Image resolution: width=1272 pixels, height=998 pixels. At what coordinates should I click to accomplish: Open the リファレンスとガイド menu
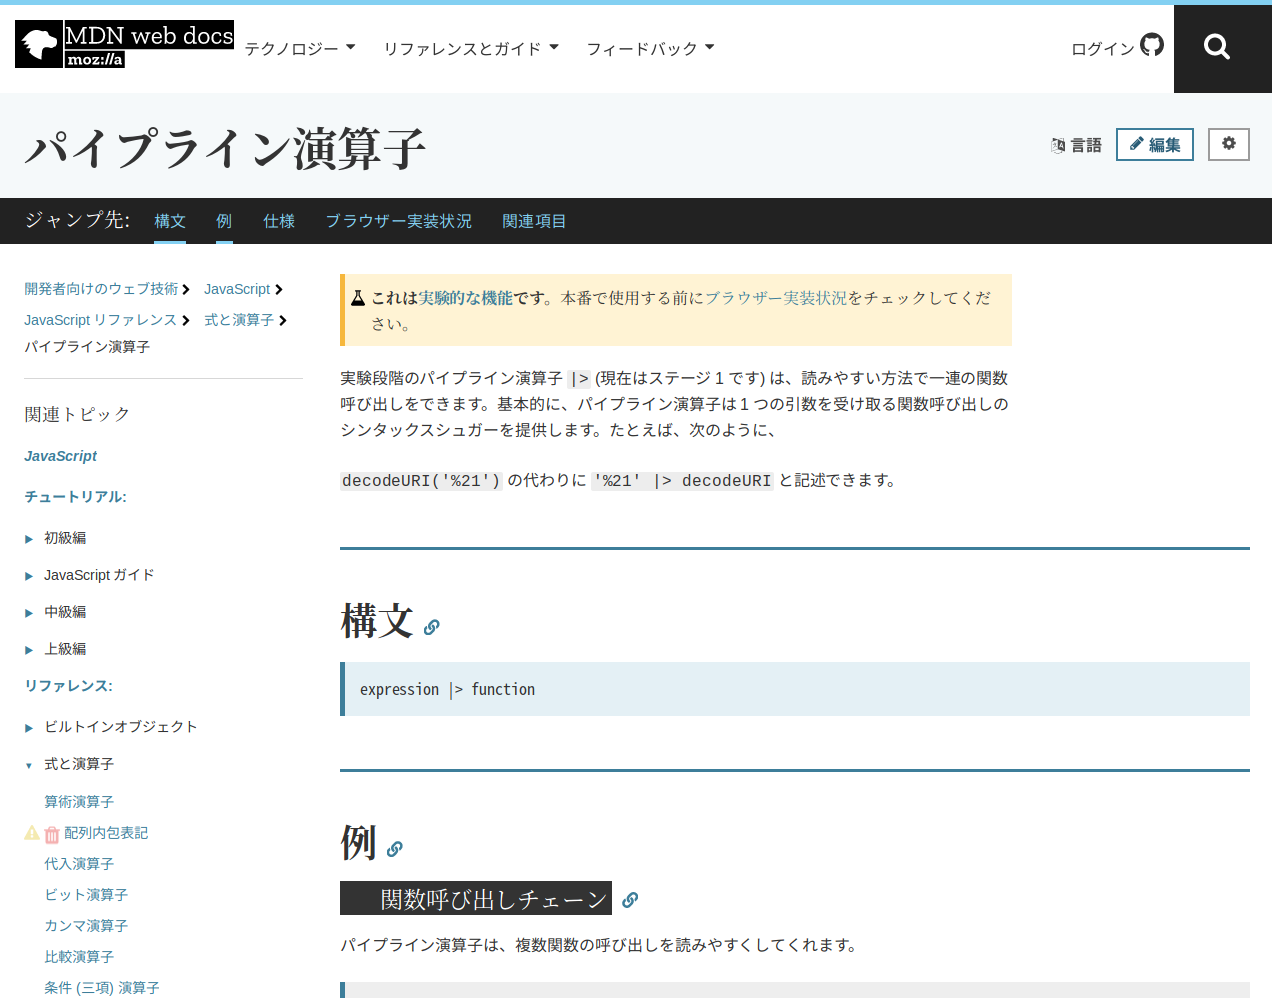(470, 48)
